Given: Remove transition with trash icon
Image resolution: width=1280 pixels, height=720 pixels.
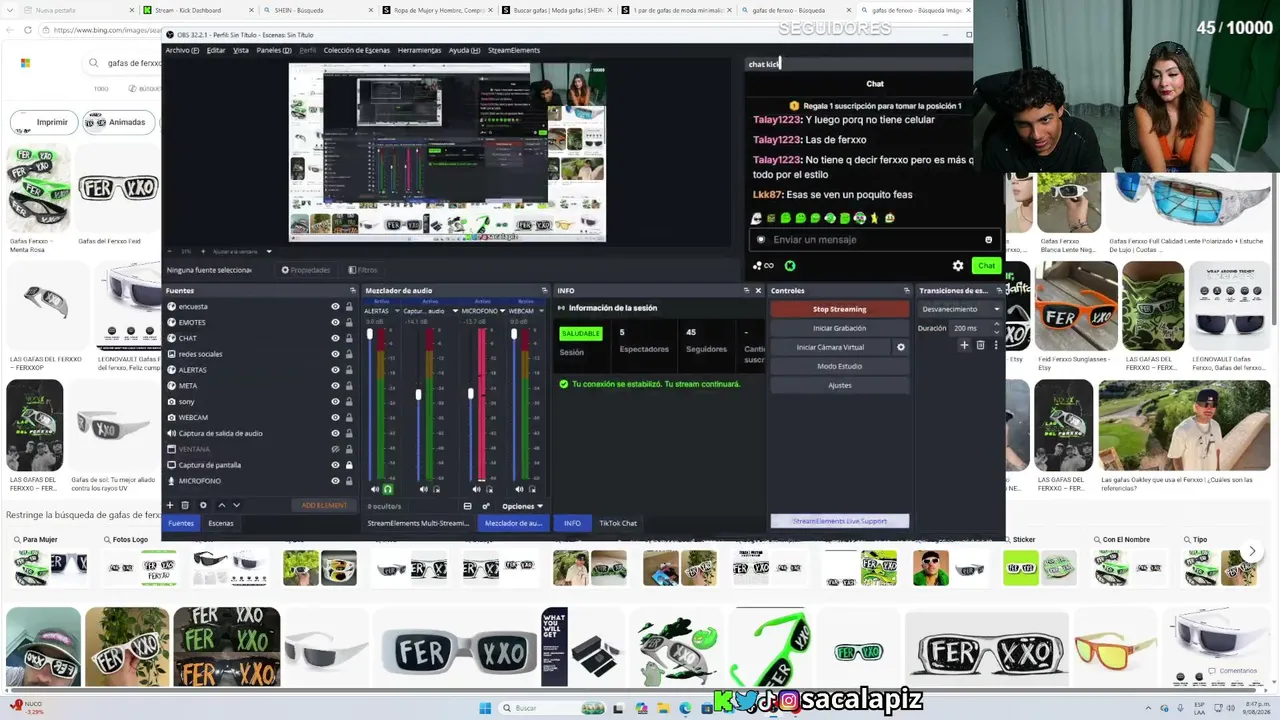Looking at the screenshot, I should tap(980, 345).
